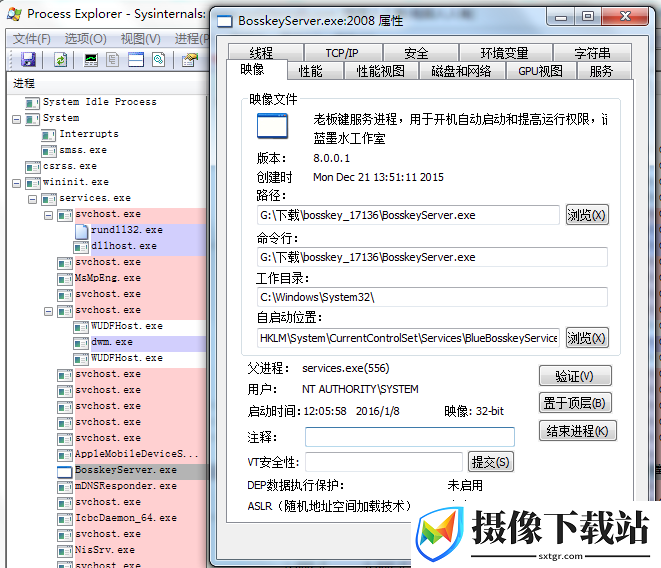
Task: Click the Properties toolbar icon
Action: tap(190, 59)
